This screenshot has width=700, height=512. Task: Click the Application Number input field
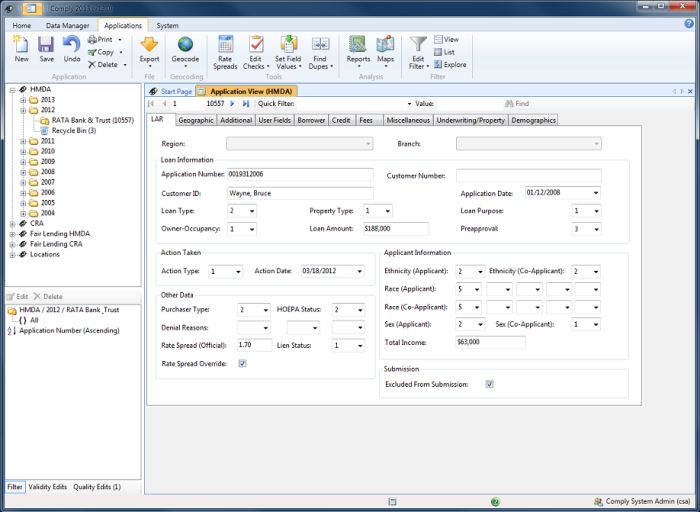(300, 175)
